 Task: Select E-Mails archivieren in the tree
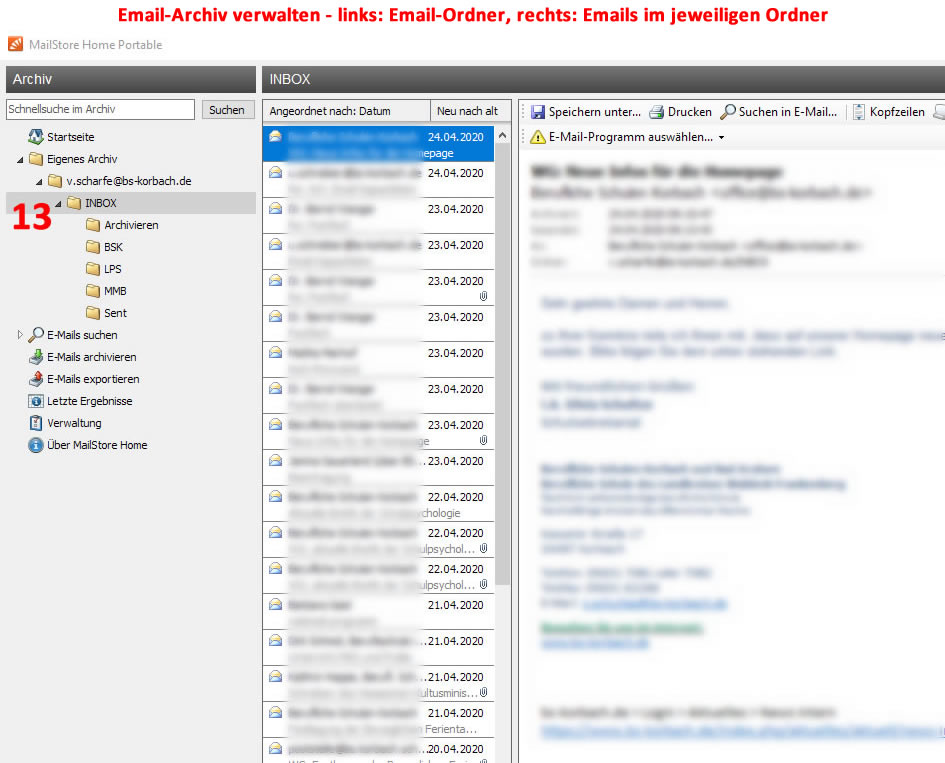tap(92, 357)
